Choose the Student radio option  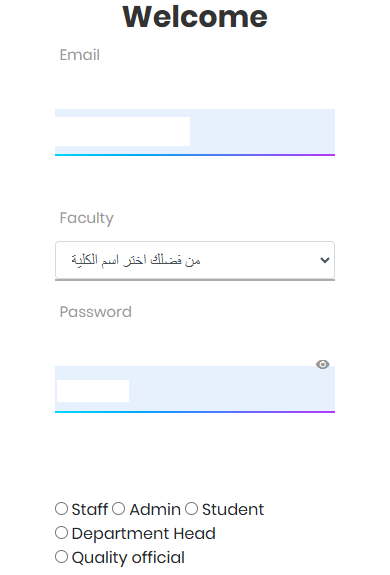tap(191, 509)
